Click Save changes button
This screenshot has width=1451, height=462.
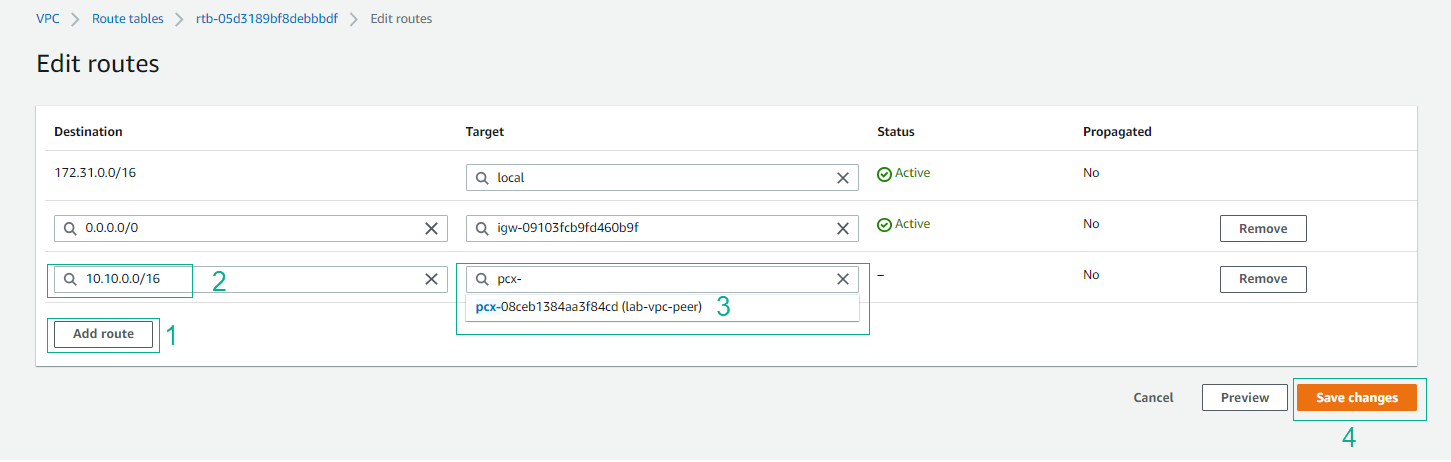pos(1357,398)
